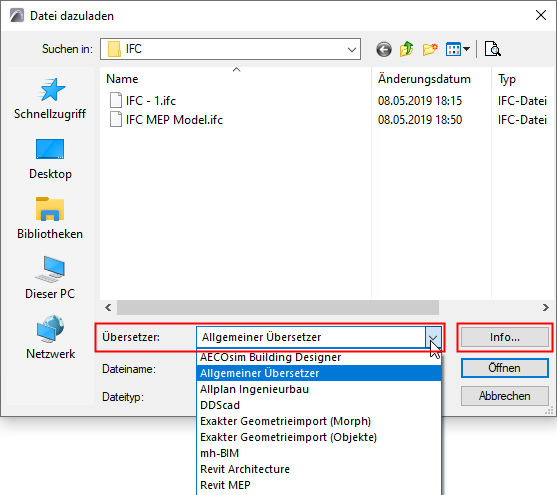Open Bibliotheken in the sidebar

[x=50, y=219]
